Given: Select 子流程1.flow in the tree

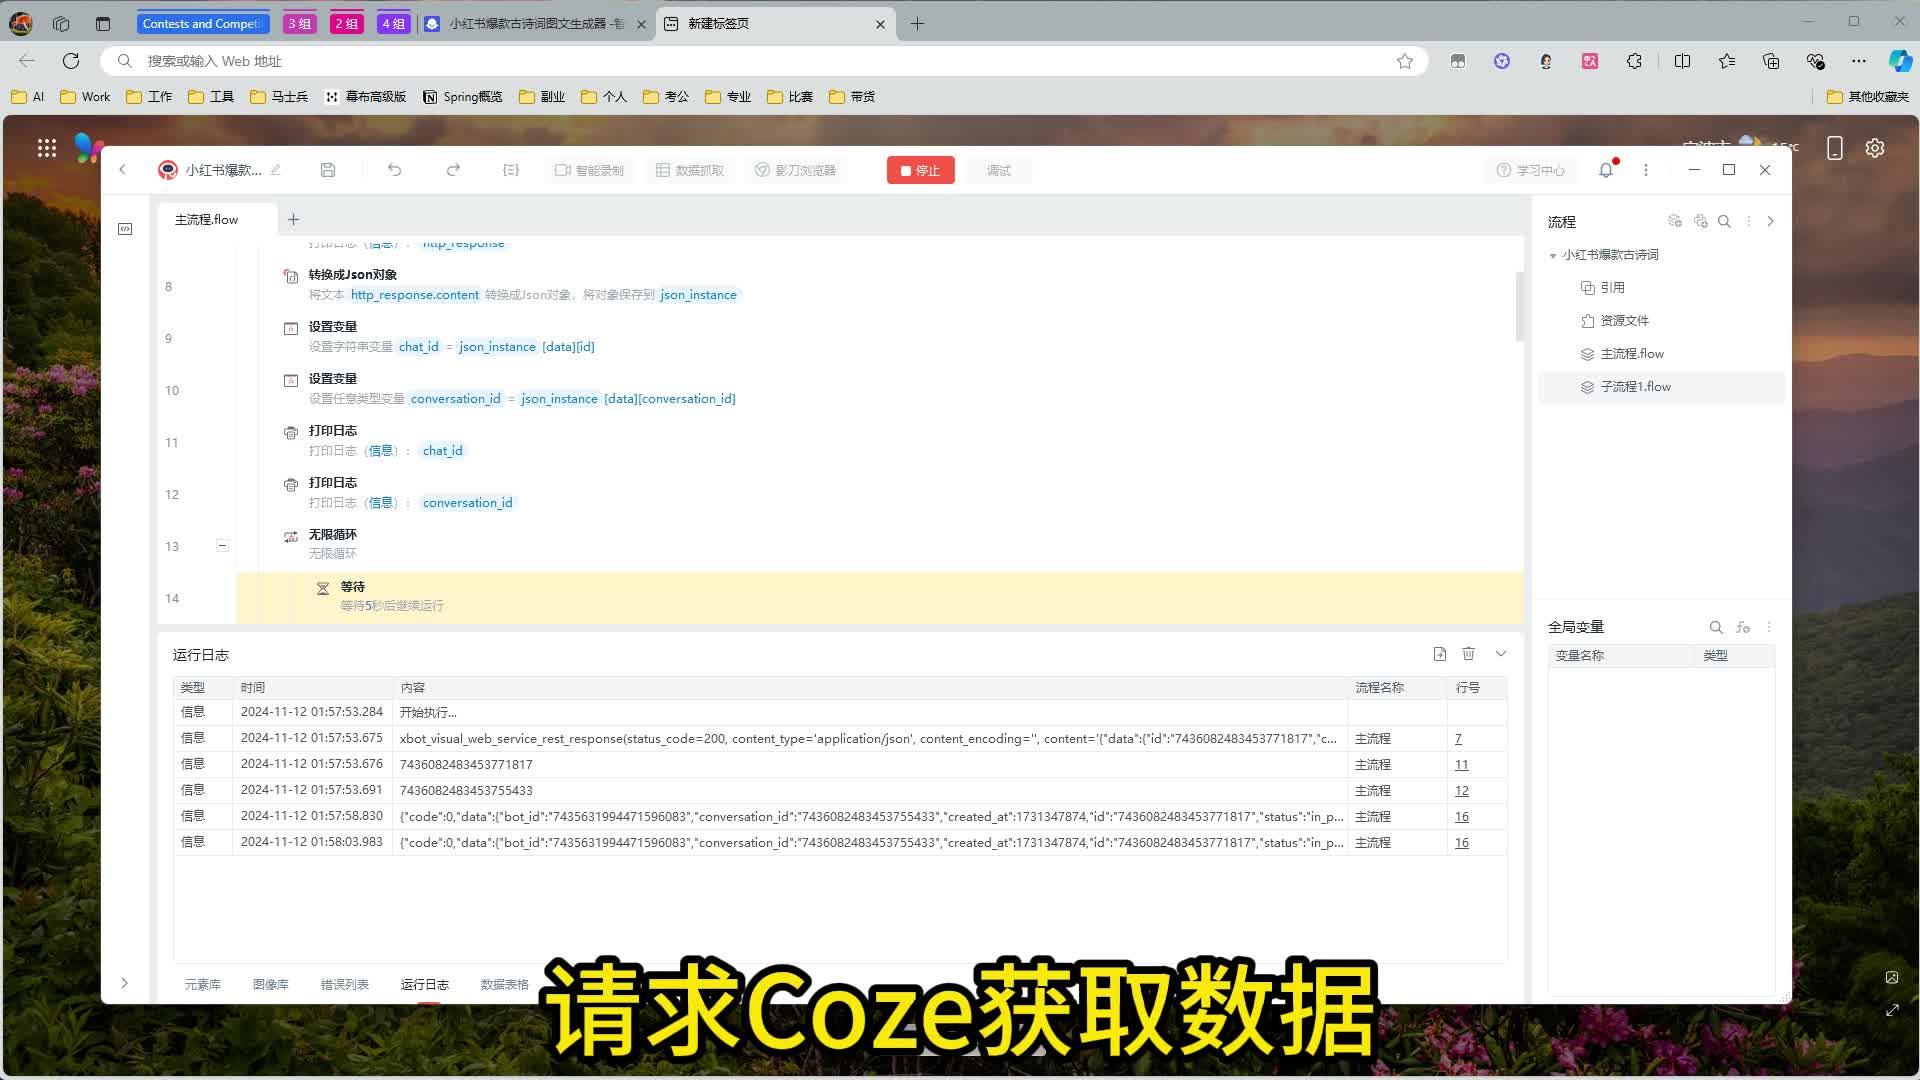Looking at the screenshot, I should [1637, 386].
